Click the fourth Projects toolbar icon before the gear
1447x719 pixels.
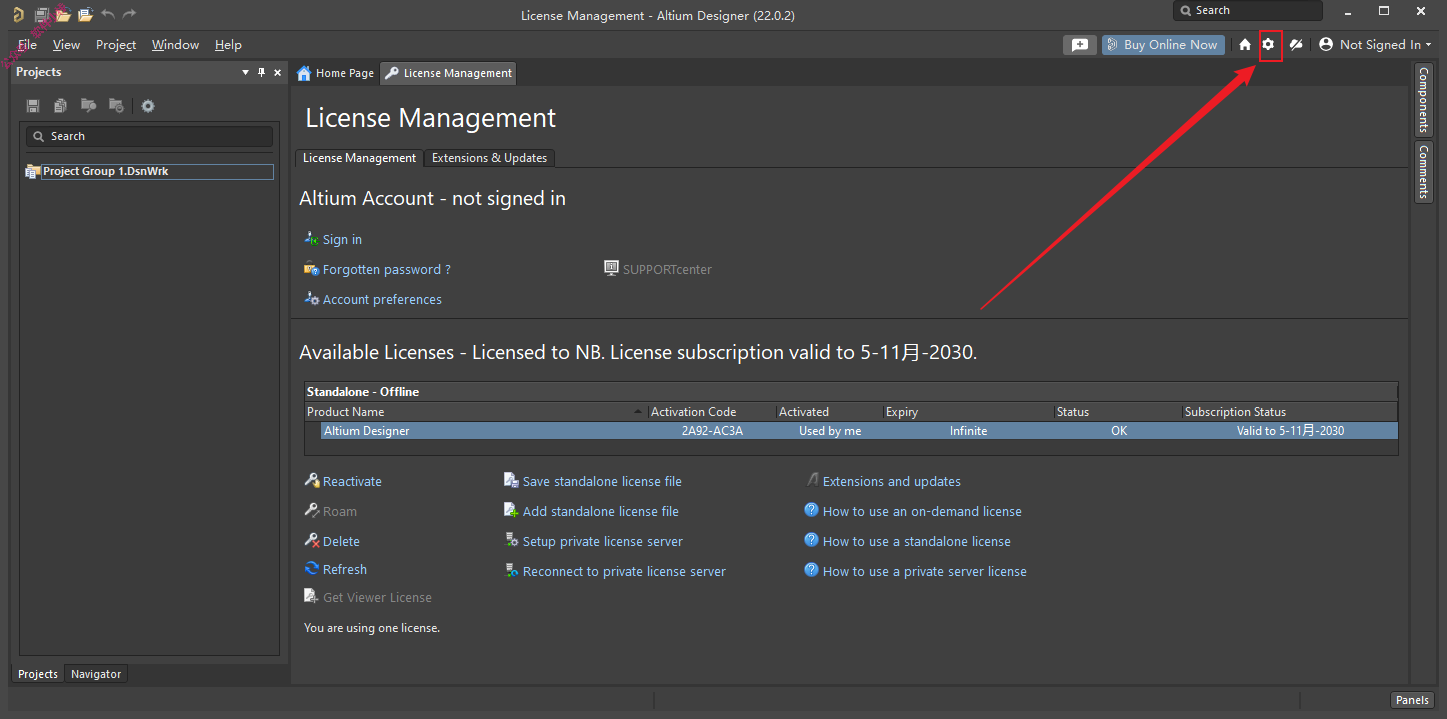pos(116,106)
